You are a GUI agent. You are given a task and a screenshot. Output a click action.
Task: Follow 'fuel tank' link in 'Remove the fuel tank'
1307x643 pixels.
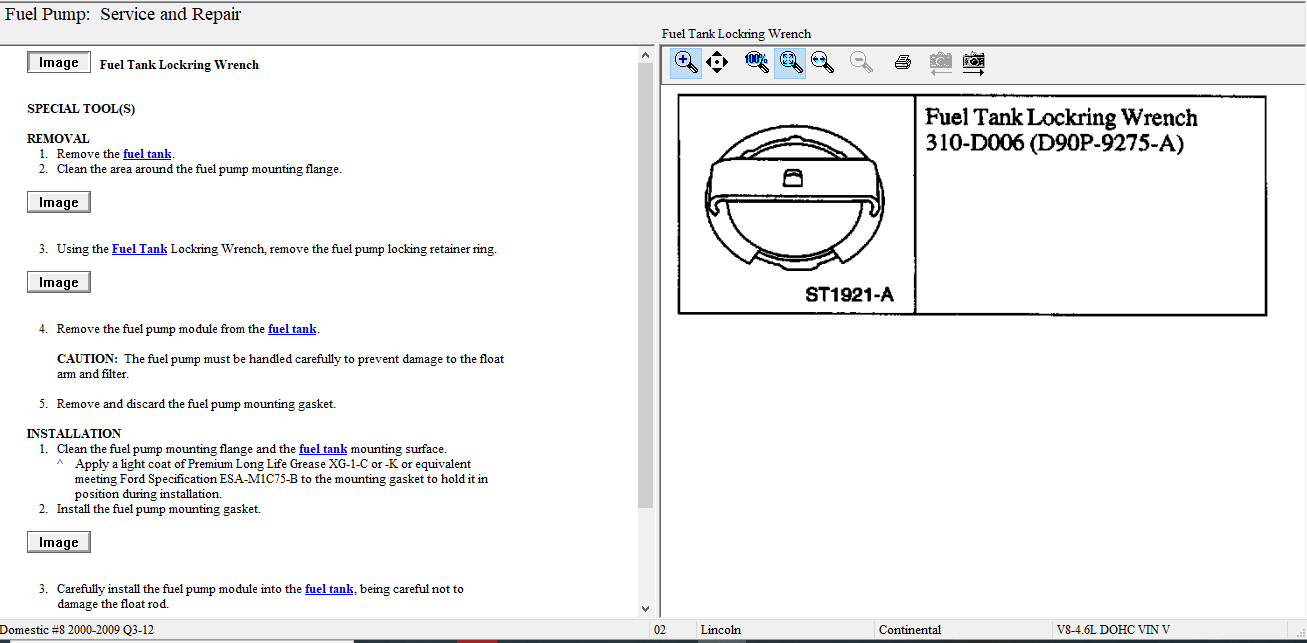click(x=147, y=154)
